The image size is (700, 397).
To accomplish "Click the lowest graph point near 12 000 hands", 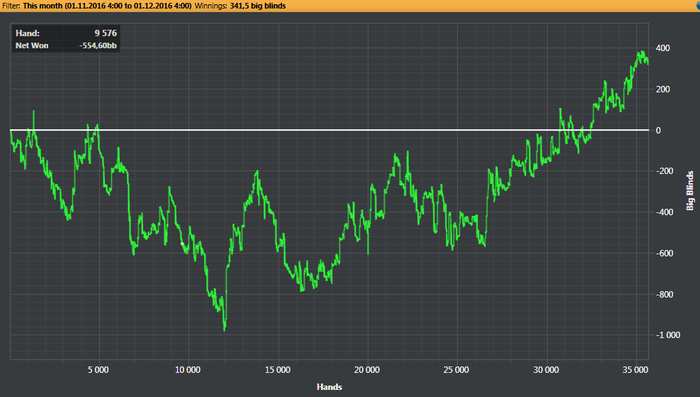I will click(x=225, y=330).
